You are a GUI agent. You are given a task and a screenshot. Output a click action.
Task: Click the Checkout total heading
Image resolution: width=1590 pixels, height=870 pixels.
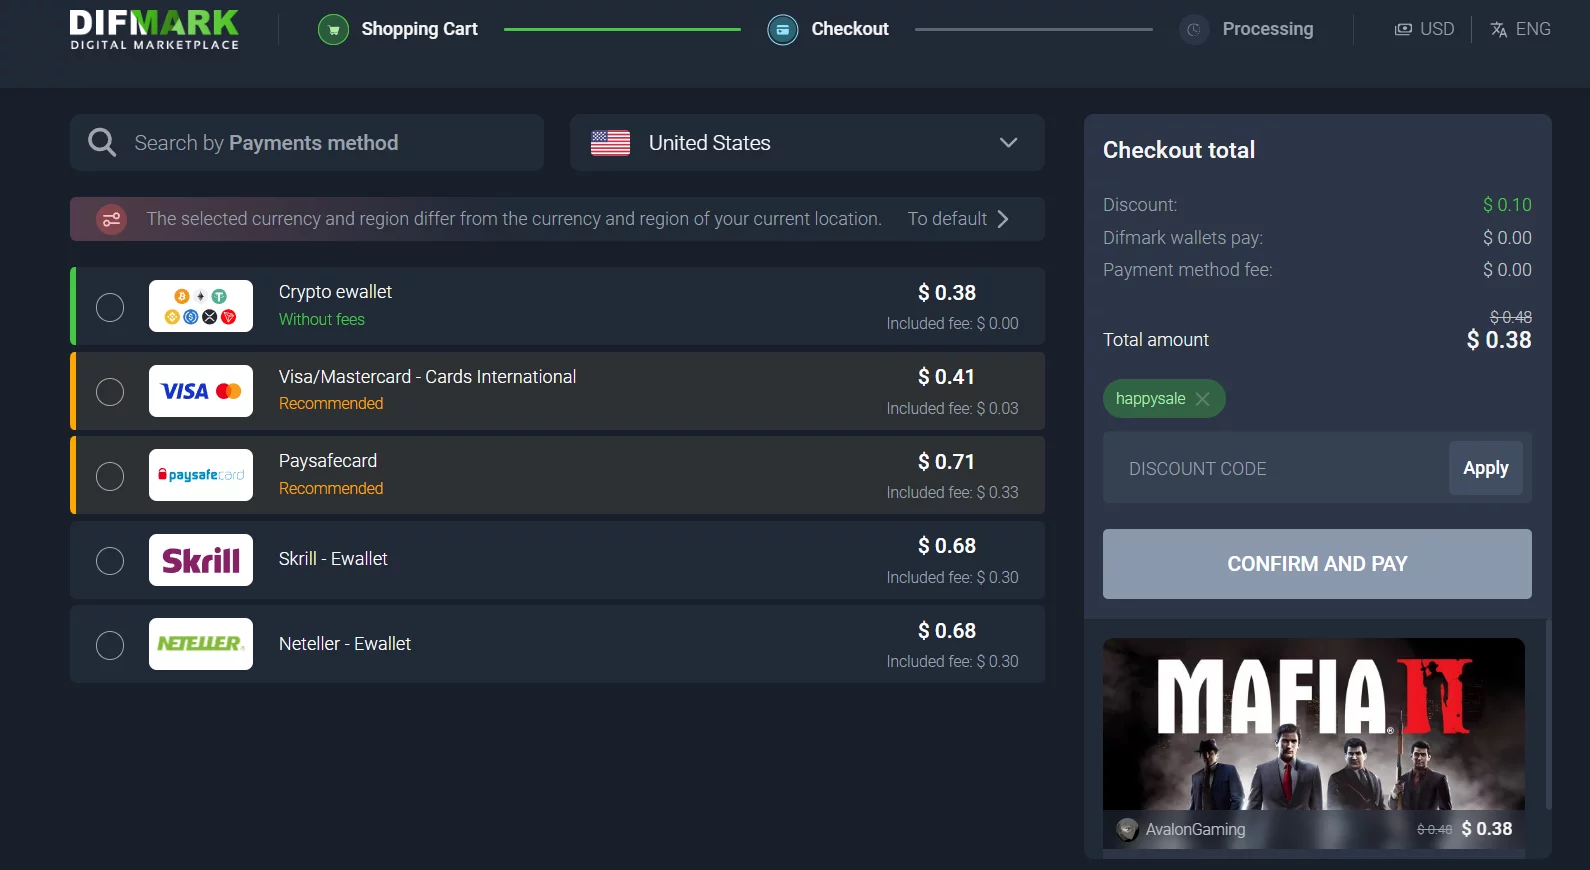point(1179,150)
